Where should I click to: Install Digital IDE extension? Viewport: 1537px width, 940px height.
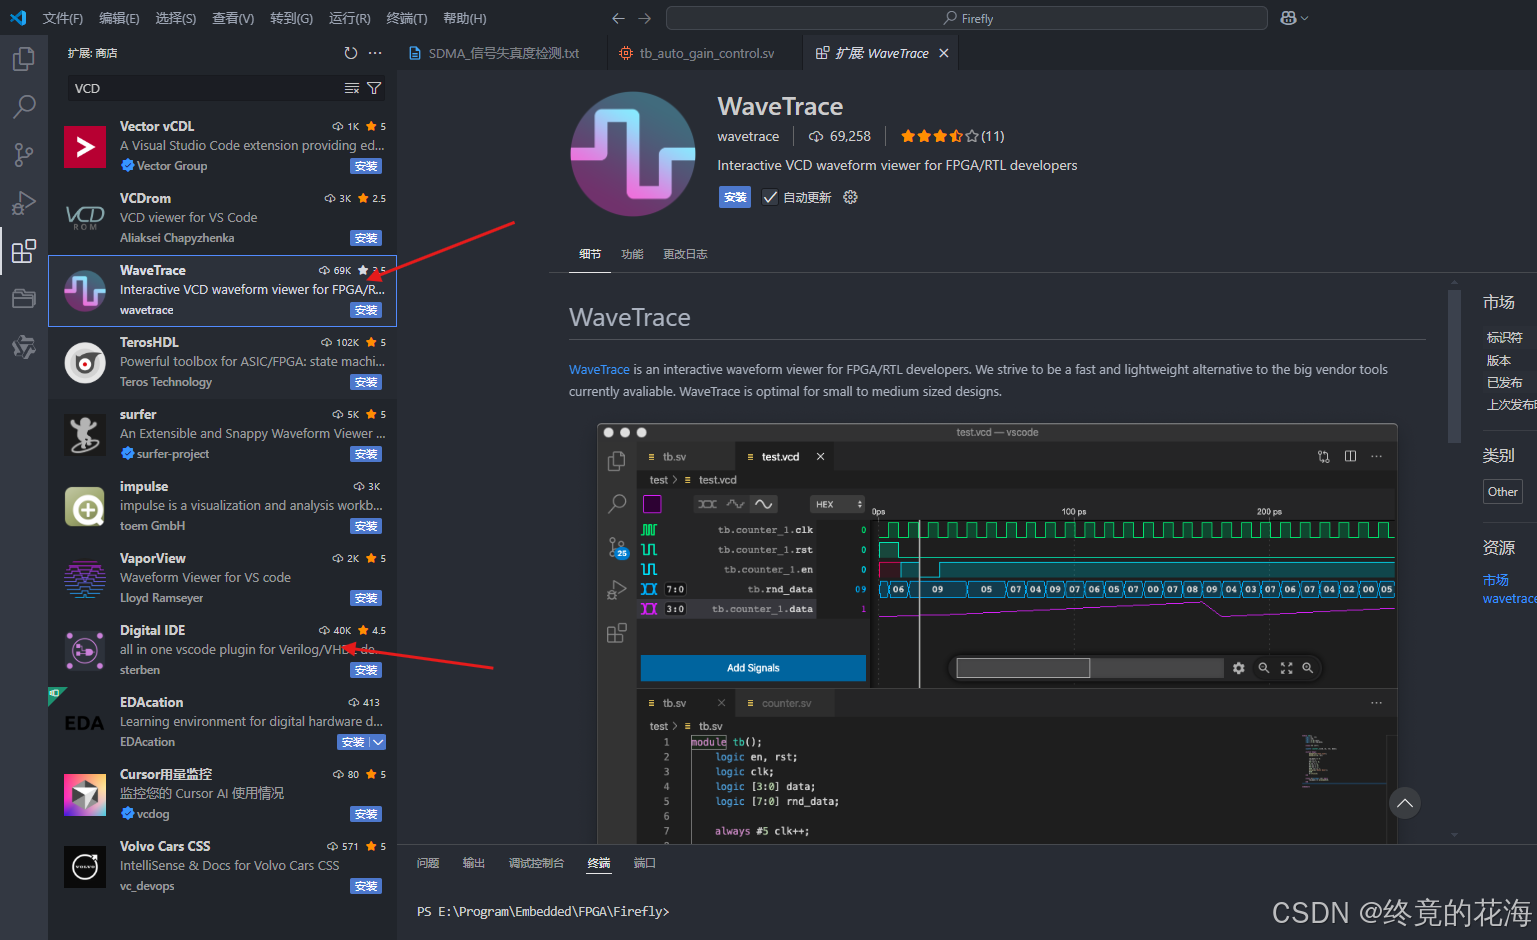pyautogui.click(x=366, y=671)
